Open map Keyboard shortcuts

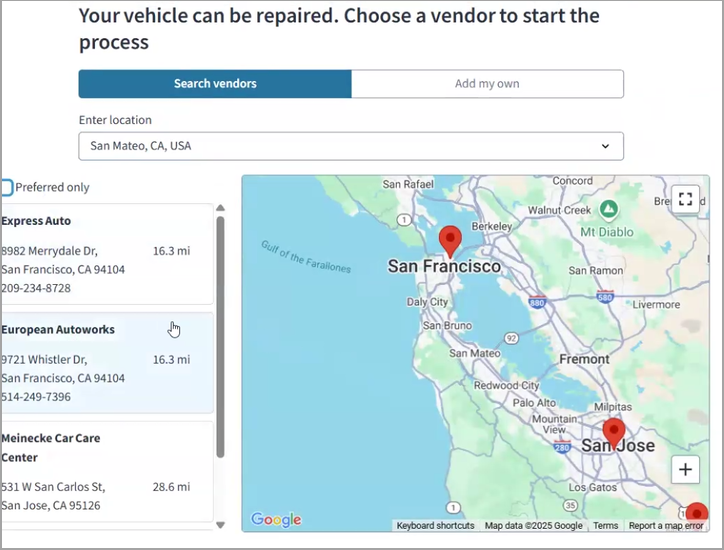pyautogui.click(x=435, y=526)
